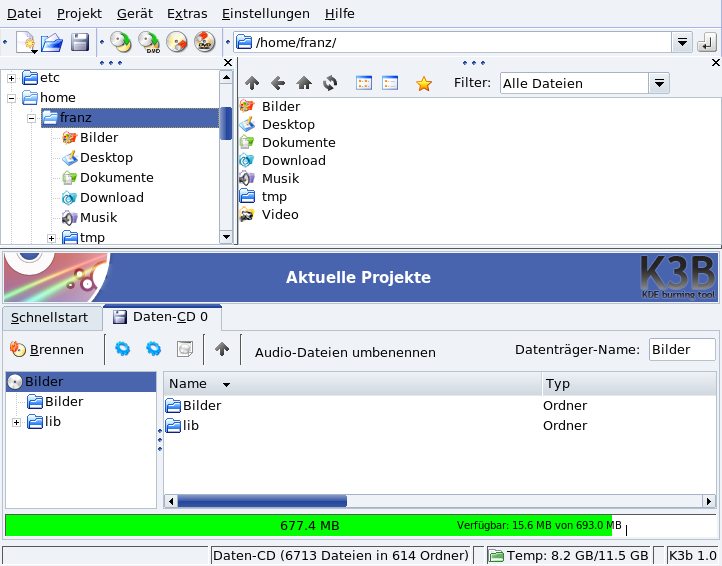This screenshot has width=722, height=566.
Task: Click the go button beside path field
Action: (707, 43)
